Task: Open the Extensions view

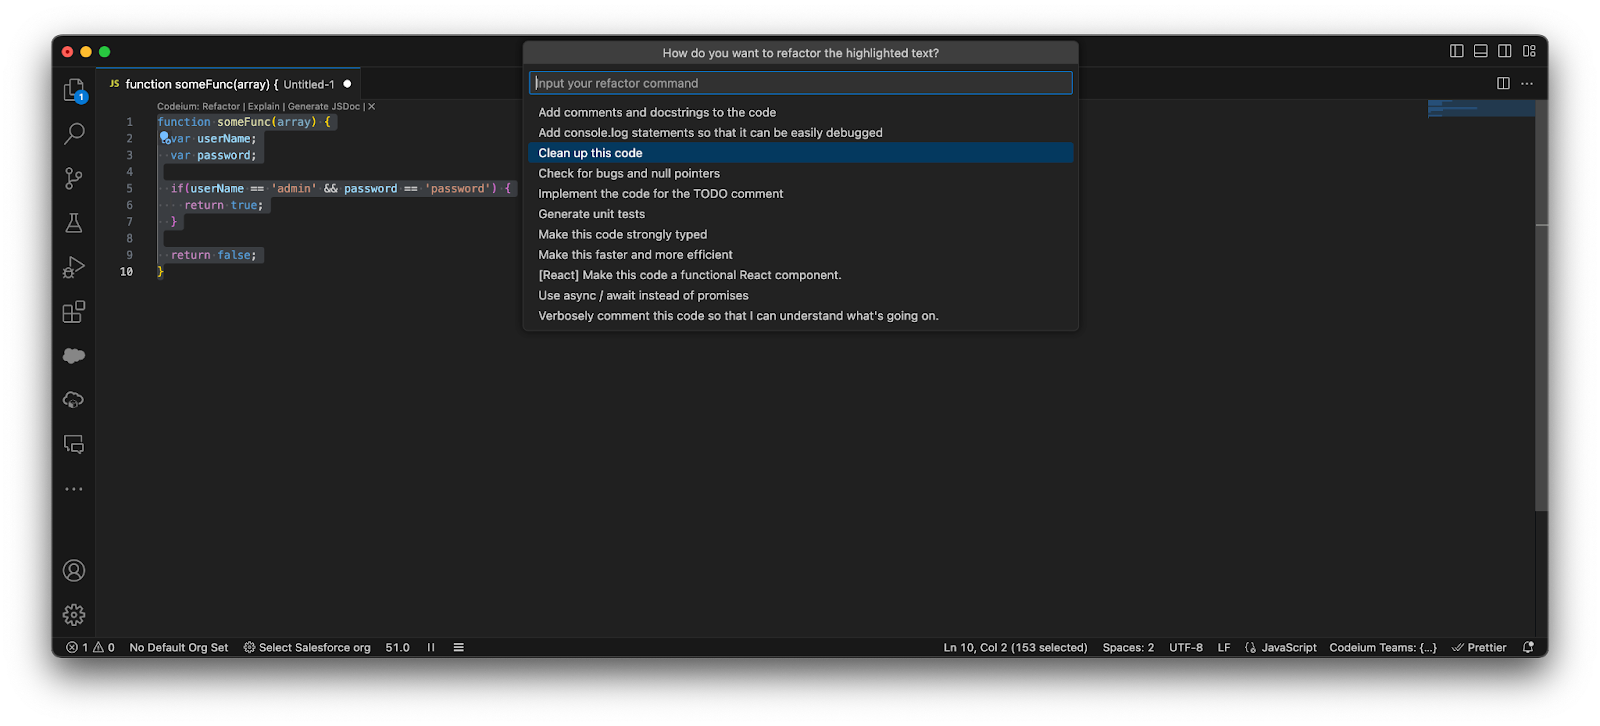Action: 74,312
